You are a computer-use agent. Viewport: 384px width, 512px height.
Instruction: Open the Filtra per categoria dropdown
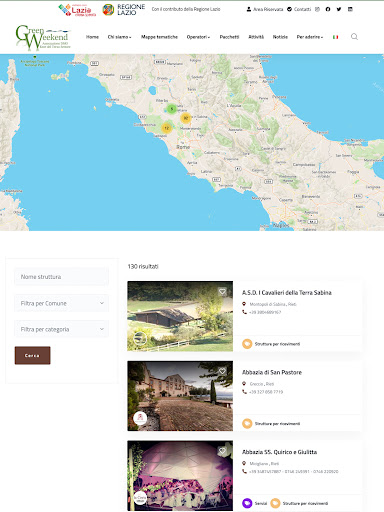pyautogui.click(x=61, y=329)
